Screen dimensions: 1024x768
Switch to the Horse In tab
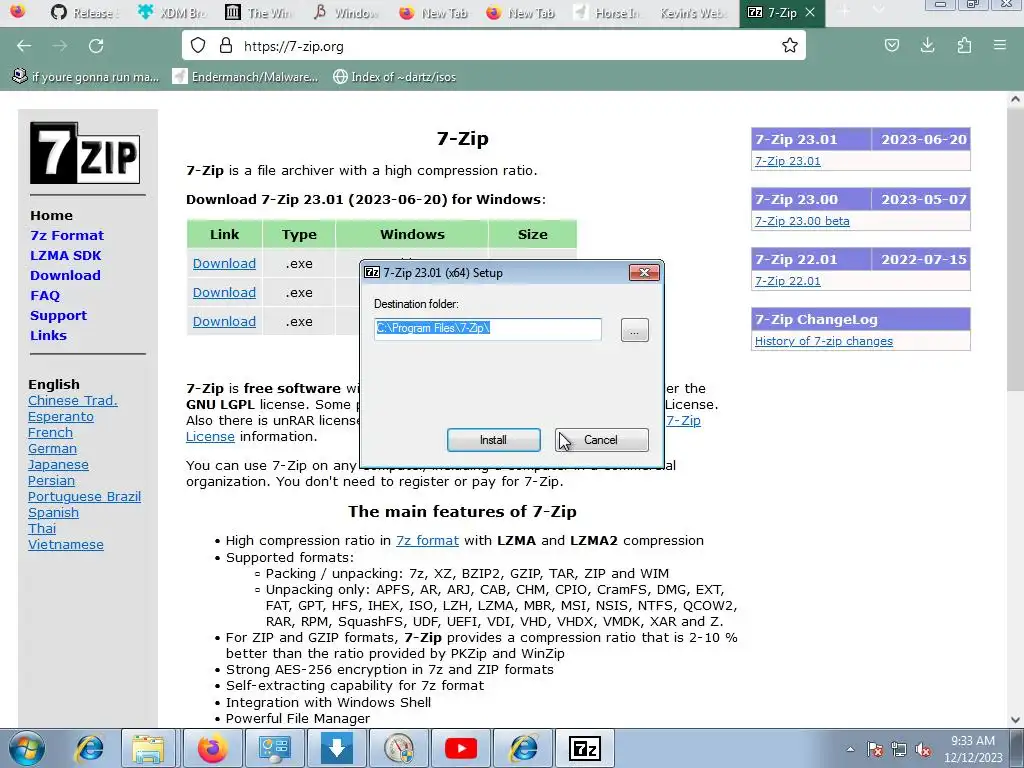click(x=607, y=12)
